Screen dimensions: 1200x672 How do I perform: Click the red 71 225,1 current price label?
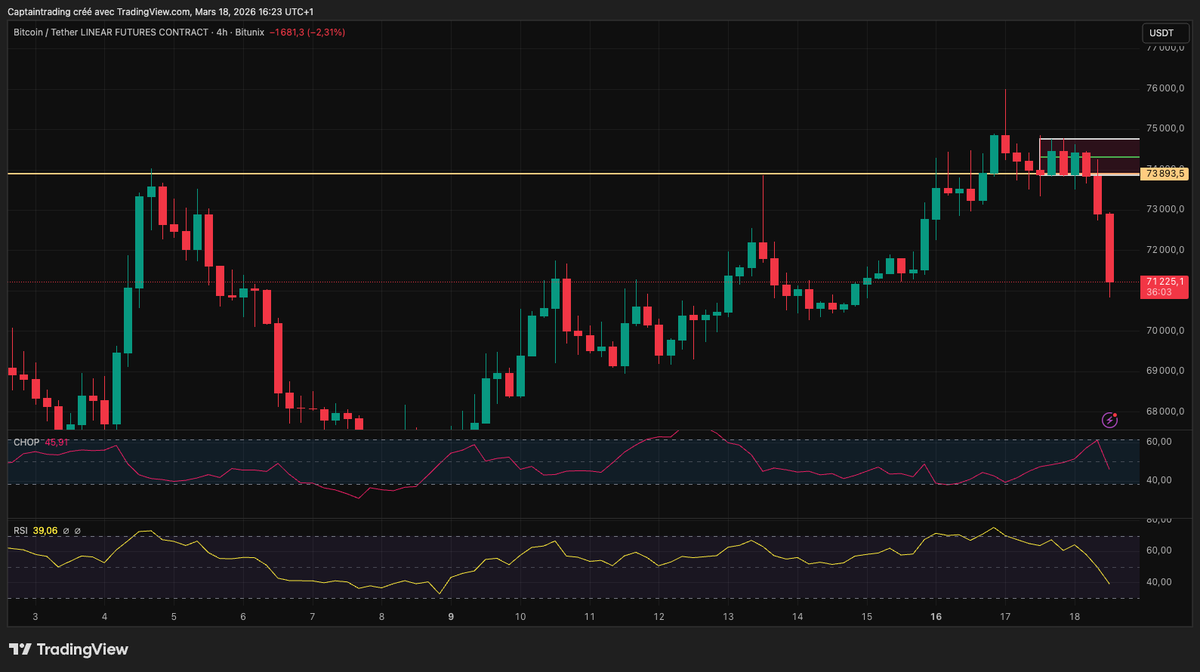pos(1164,281)
